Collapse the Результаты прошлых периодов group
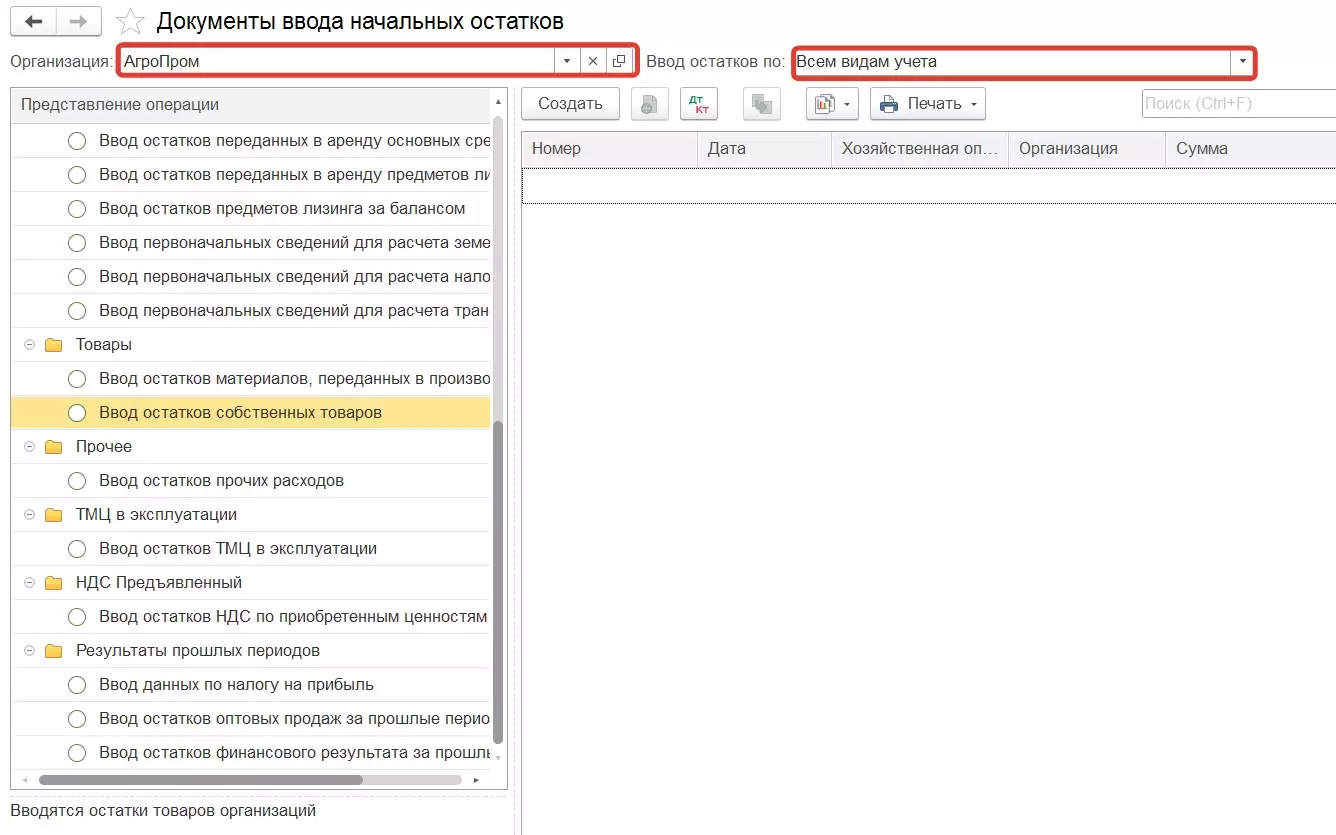Screen dimensions: 1336x835 [29, 651]
